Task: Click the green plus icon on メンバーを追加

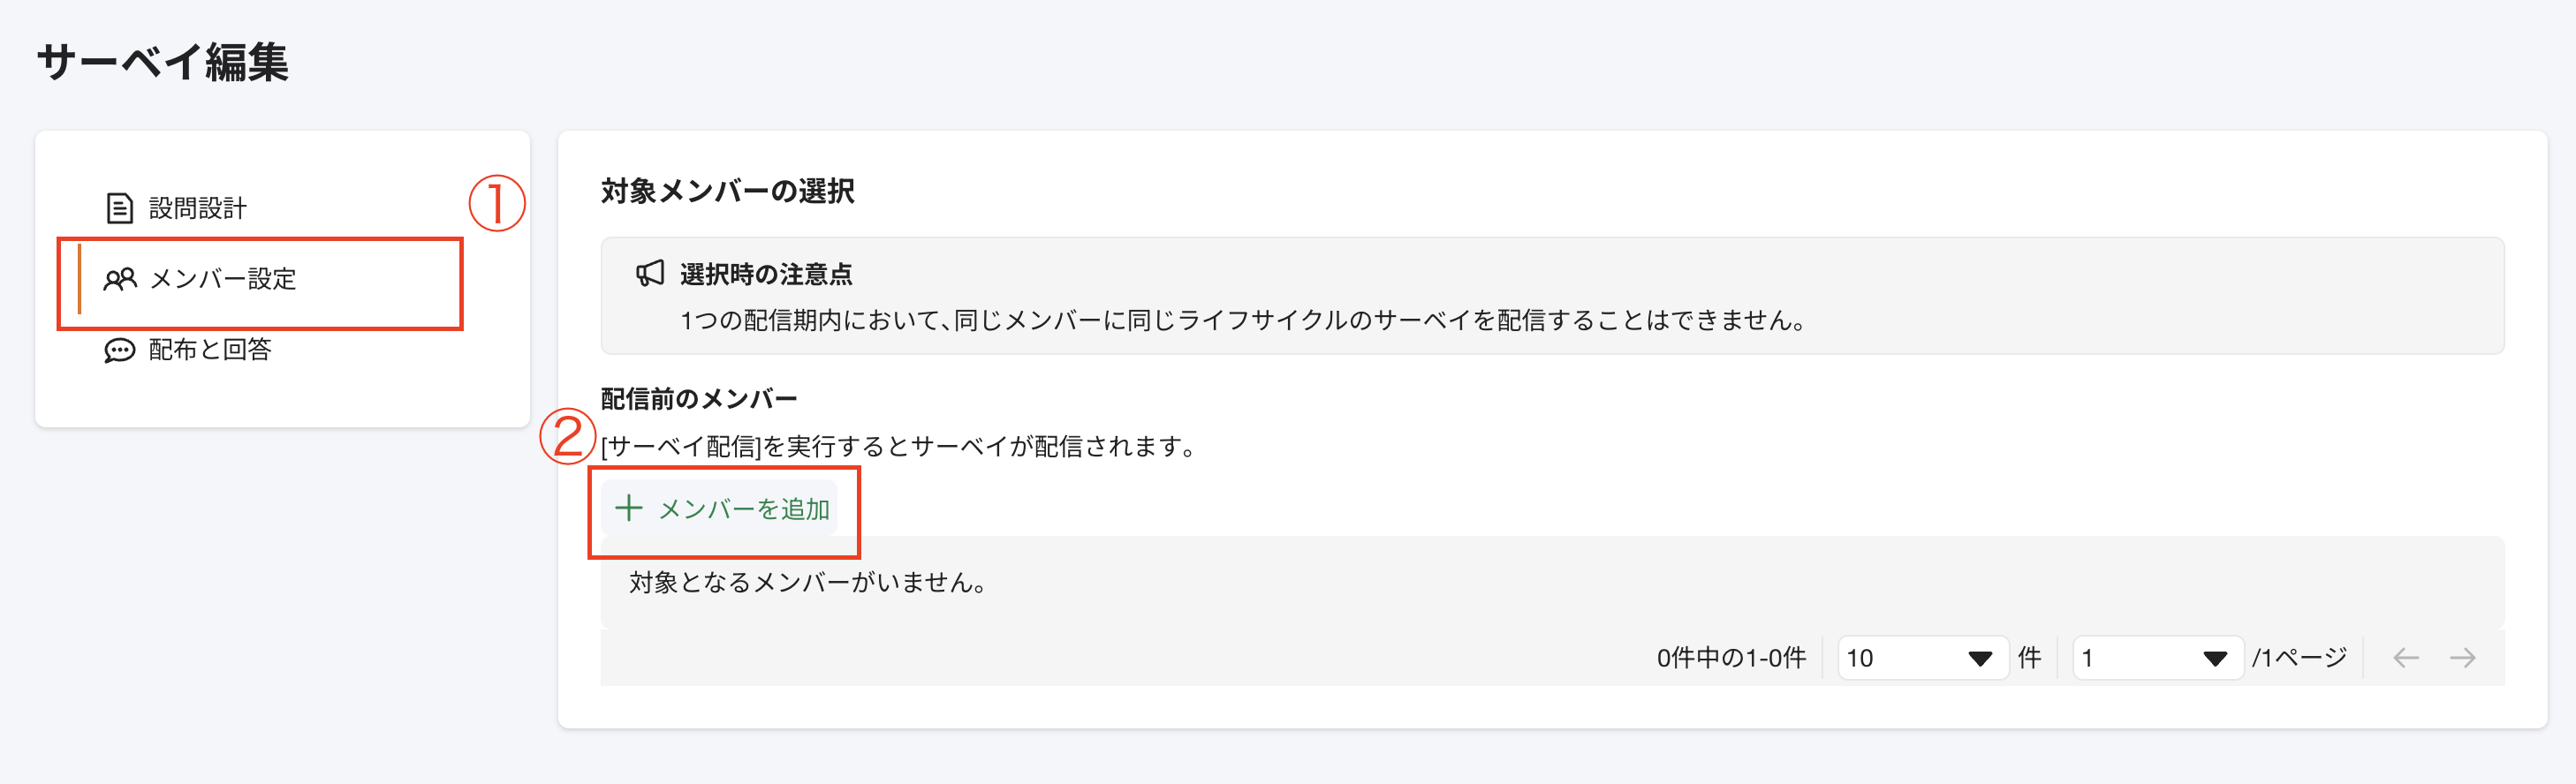Action: coord(629,509)
